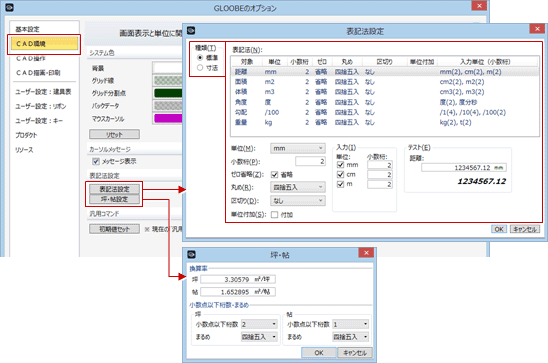Viewport: 548px width, 363px height.
Task: Click the 表記法設定 button
Action: tap(114, 189)
